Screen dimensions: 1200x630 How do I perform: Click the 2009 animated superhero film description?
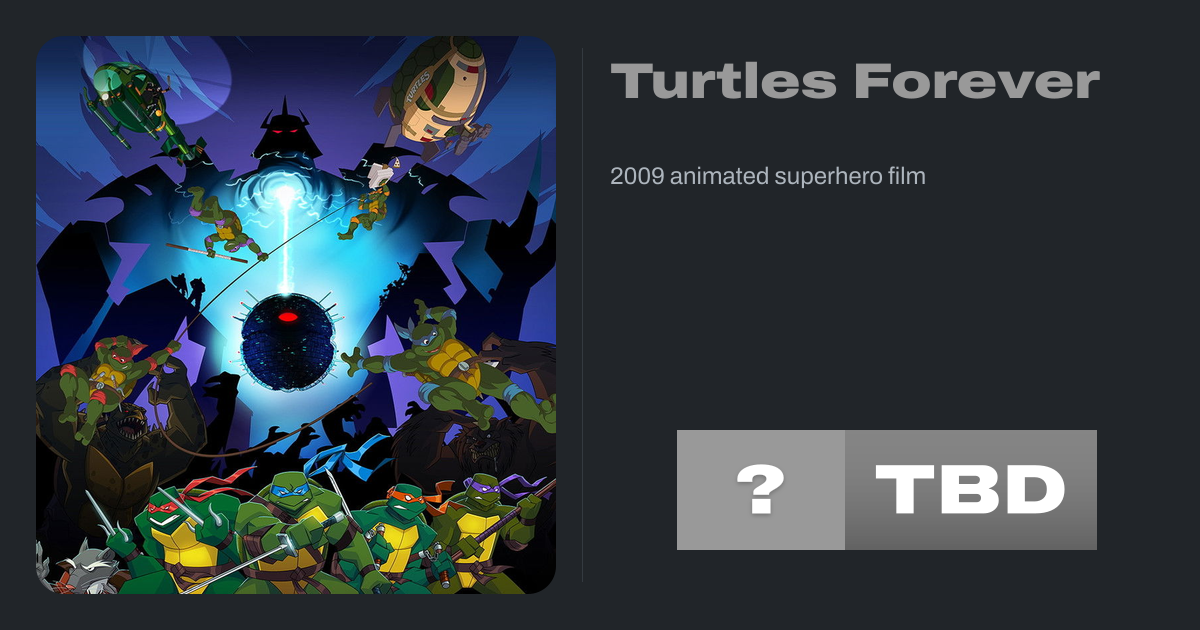(x=768, y=177)
